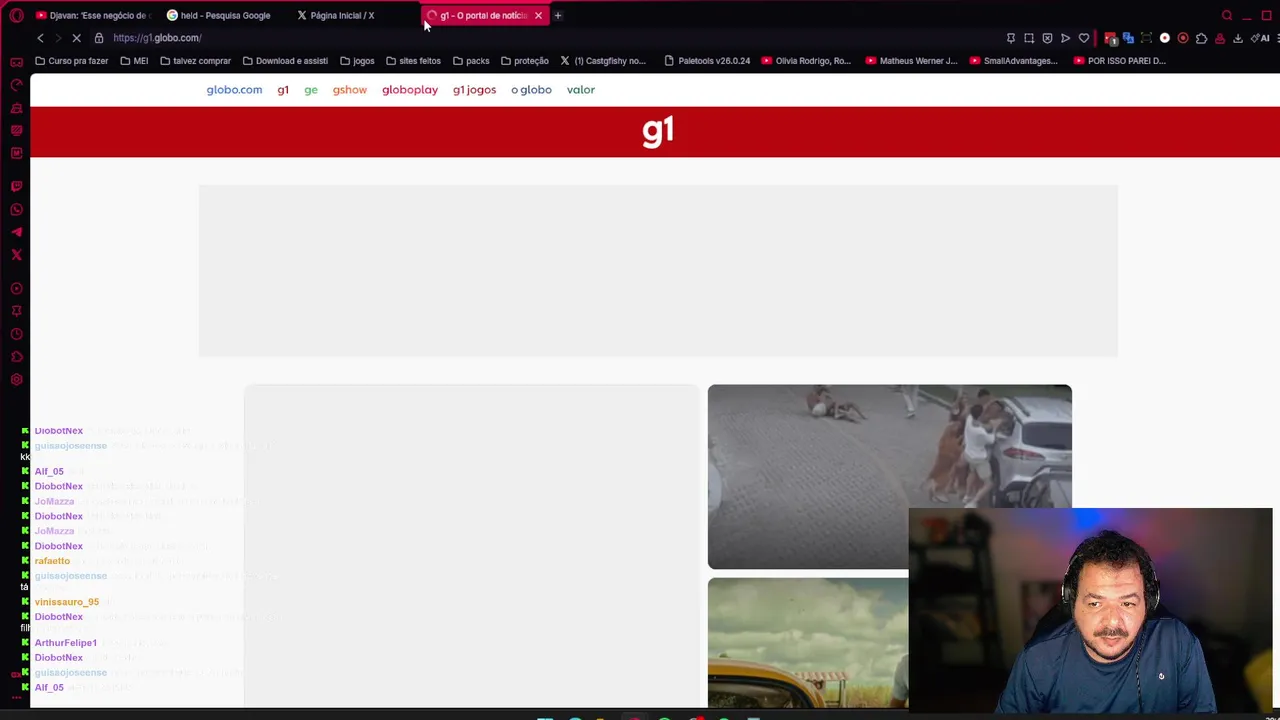
Task: Click the pin icon in address bar
Action: tap(1011, 38)
